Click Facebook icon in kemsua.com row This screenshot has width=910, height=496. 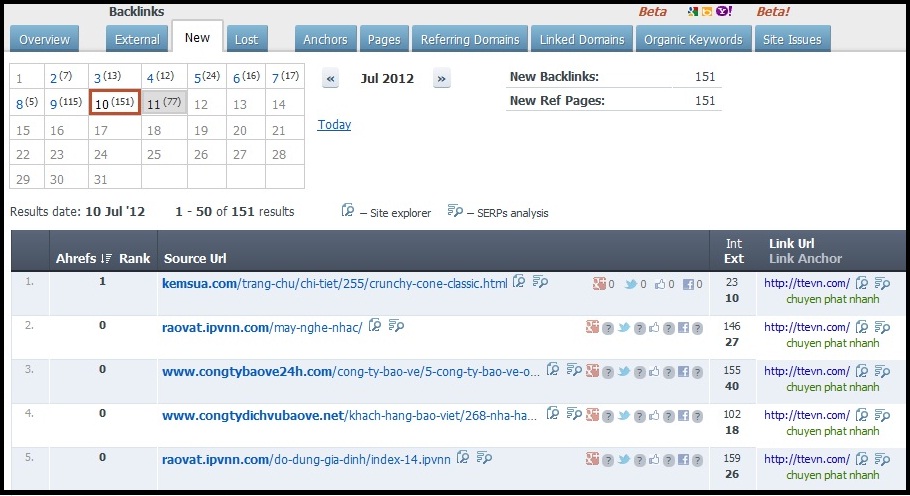688,284
